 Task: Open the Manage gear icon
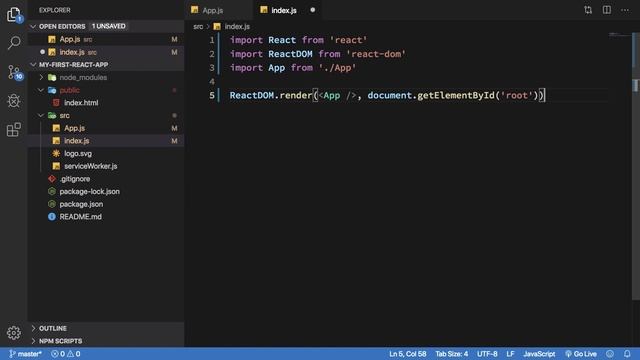coord(14,333)
